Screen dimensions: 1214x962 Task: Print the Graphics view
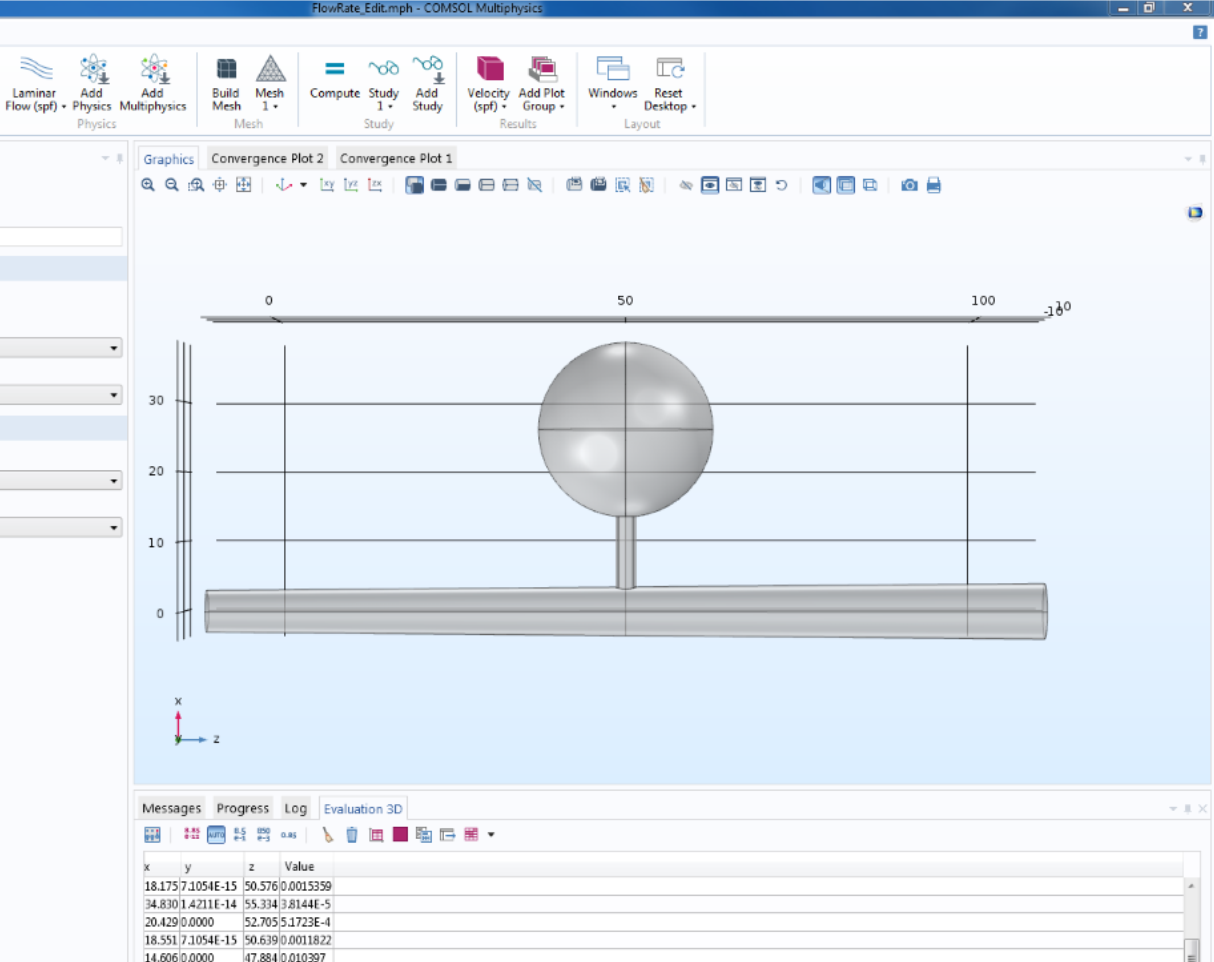(x=934, y=185)
